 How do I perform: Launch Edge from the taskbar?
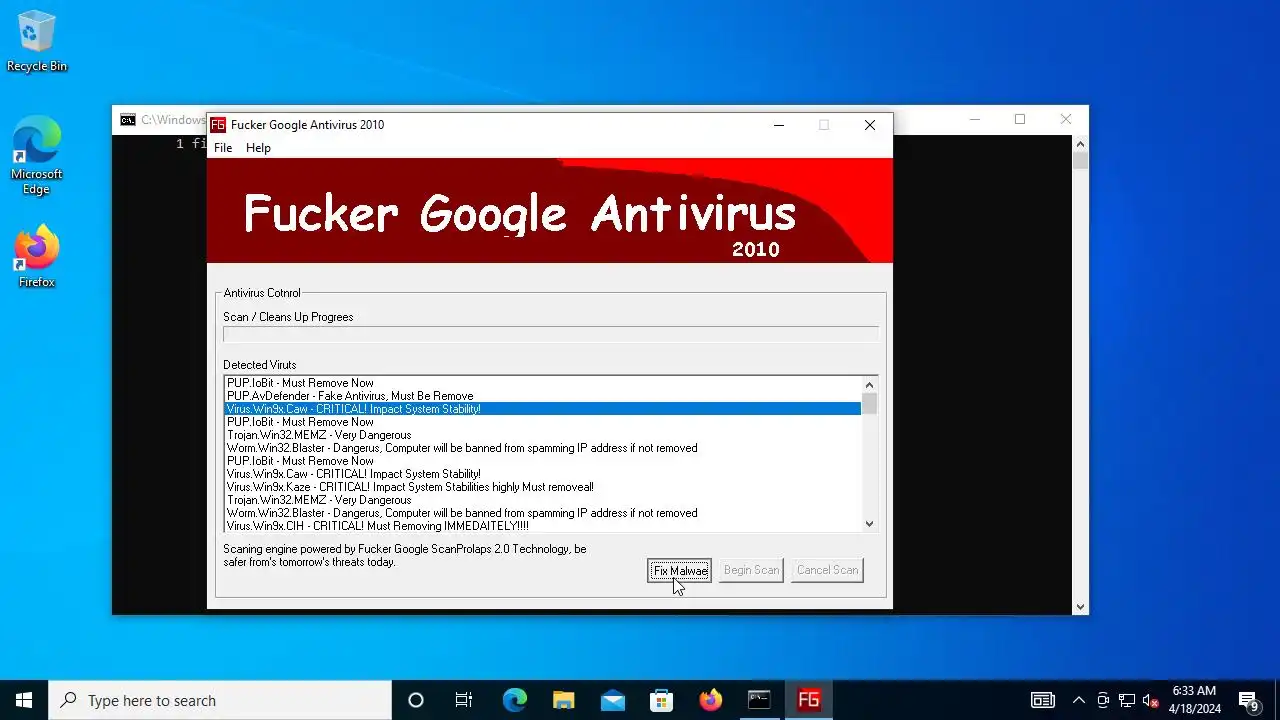point(514,700)
